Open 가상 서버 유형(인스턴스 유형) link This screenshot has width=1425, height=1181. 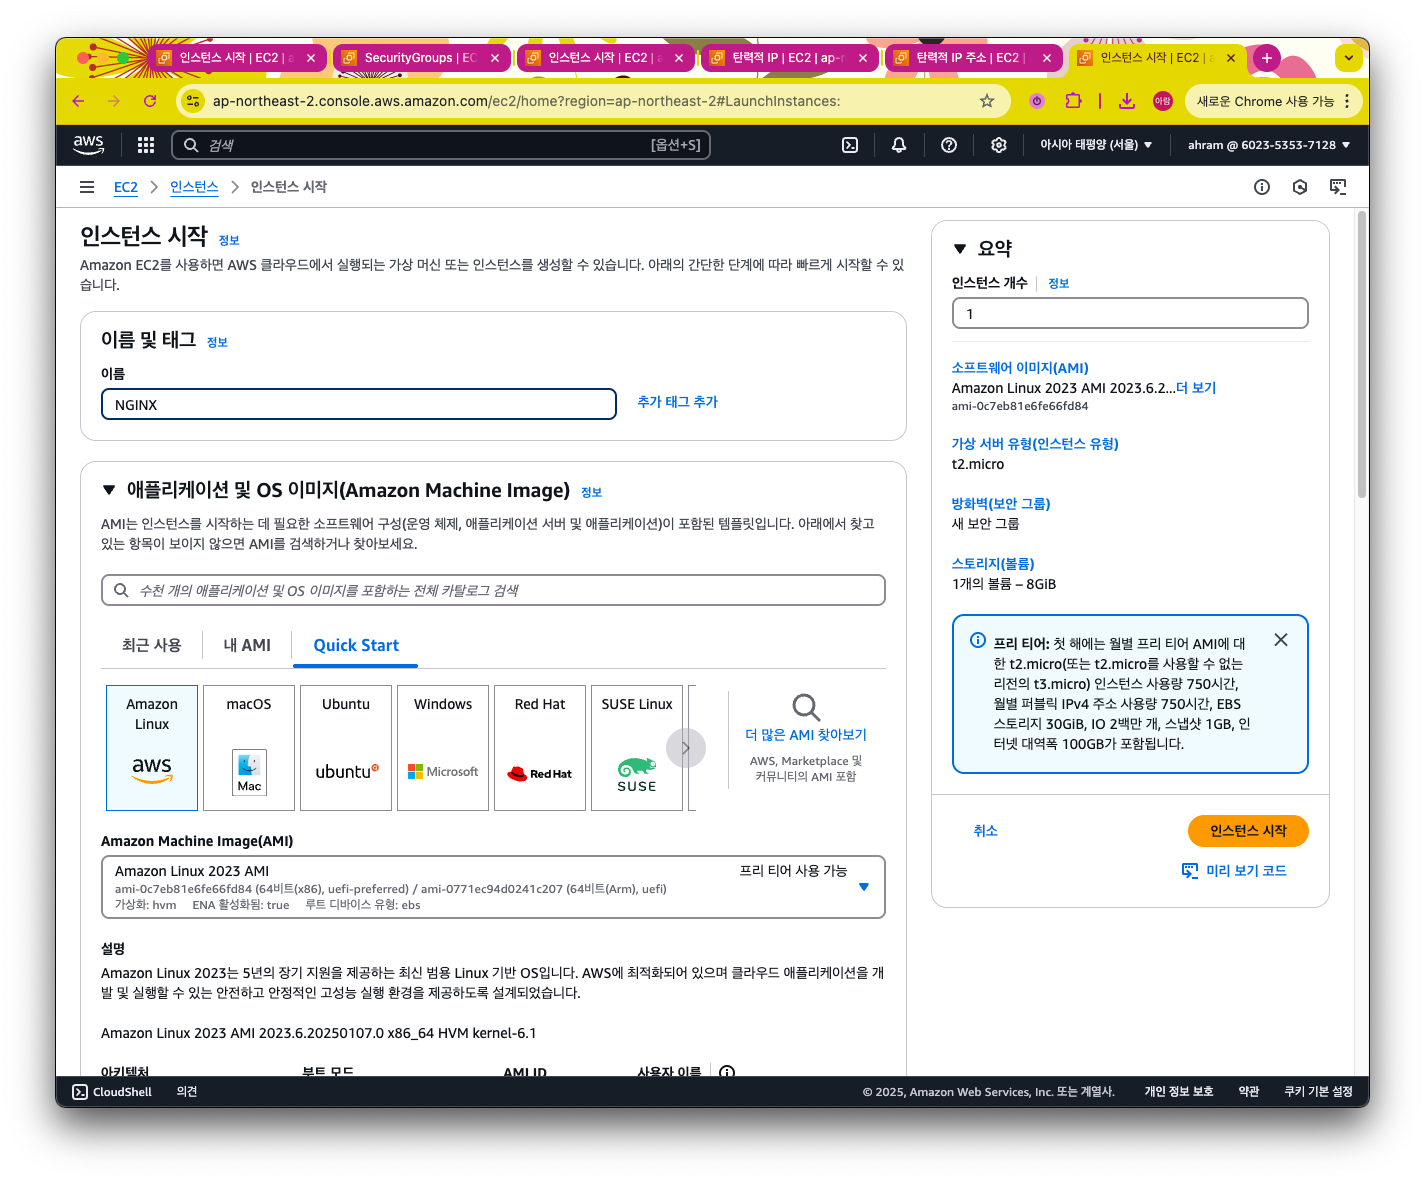tap(1035, 444)
